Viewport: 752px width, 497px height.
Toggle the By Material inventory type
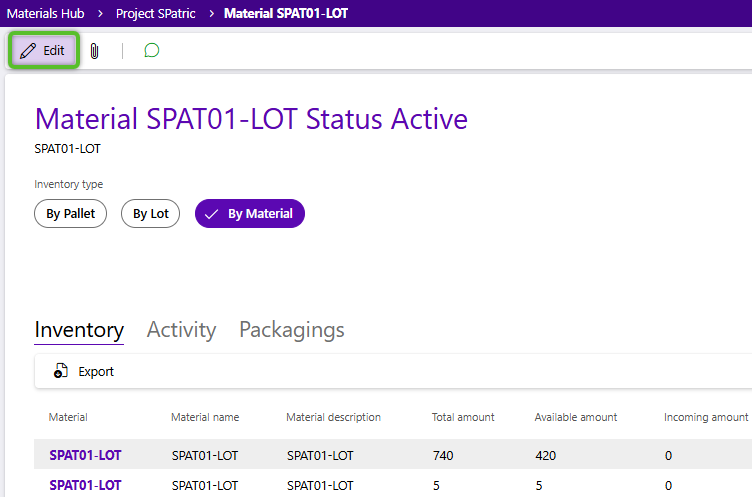pos(249,213)
